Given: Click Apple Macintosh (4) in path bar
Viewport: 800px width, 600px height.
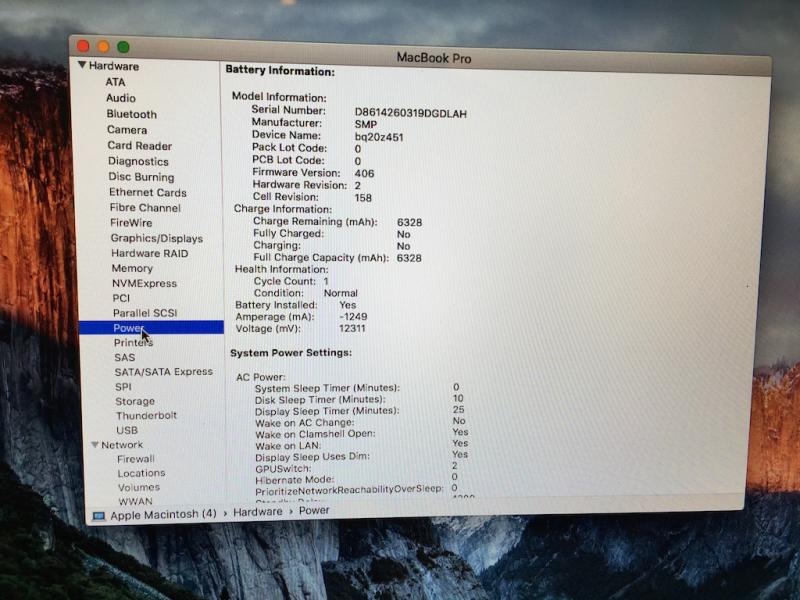Looking at the screenshot, I should [x=163, y=515].
